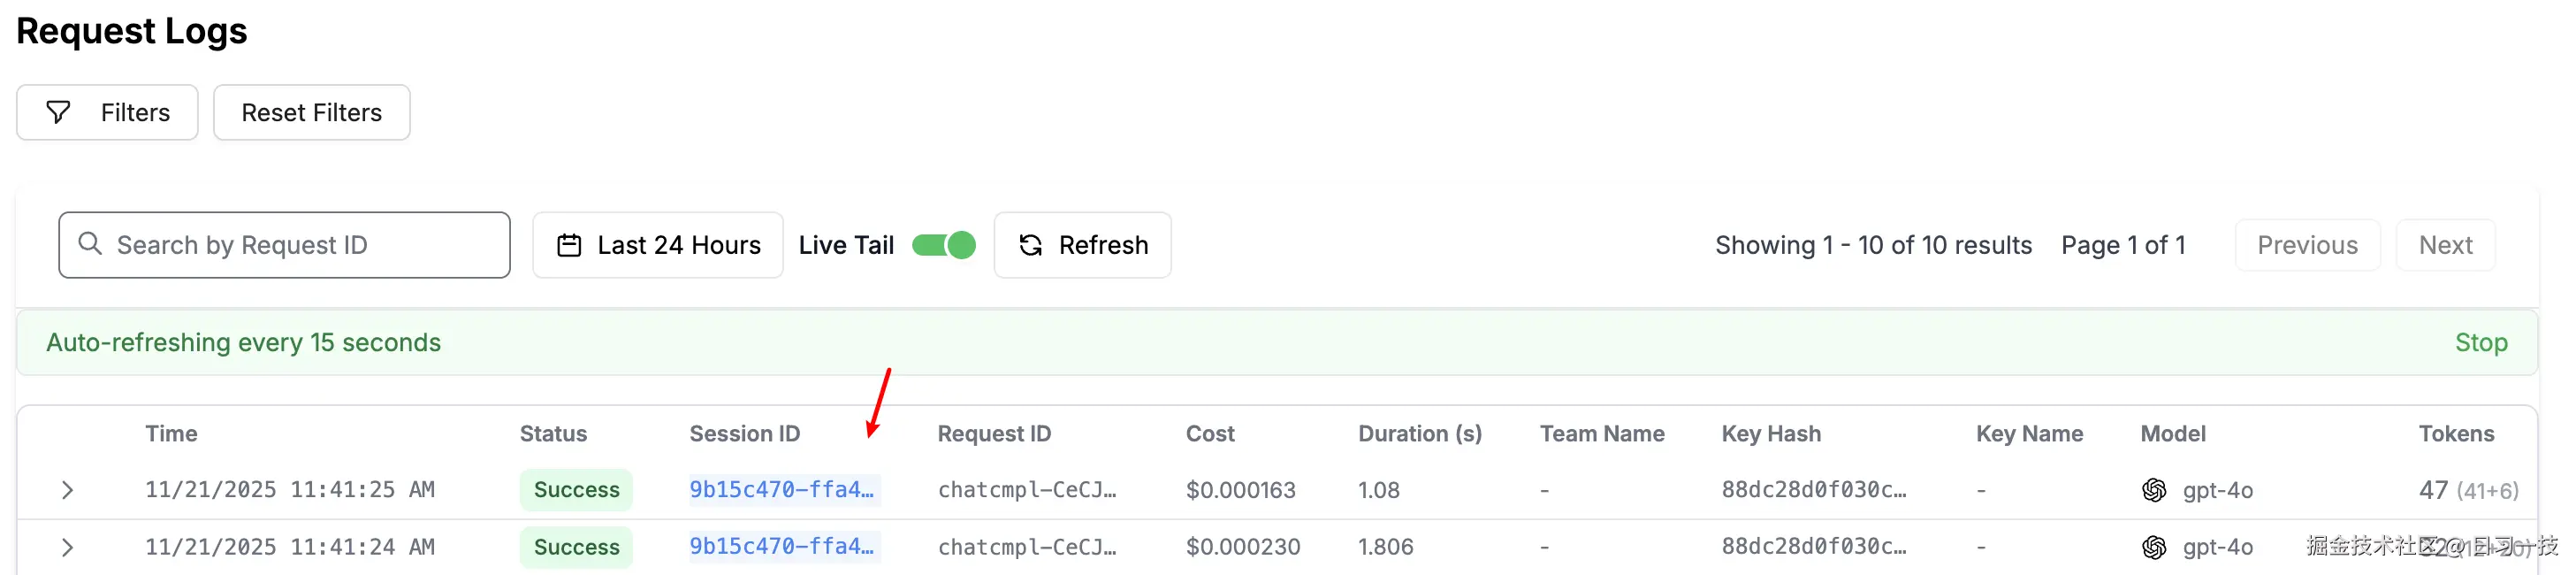
Task: Click the Success status badge in first row
Action: click(x=576, y=489)
